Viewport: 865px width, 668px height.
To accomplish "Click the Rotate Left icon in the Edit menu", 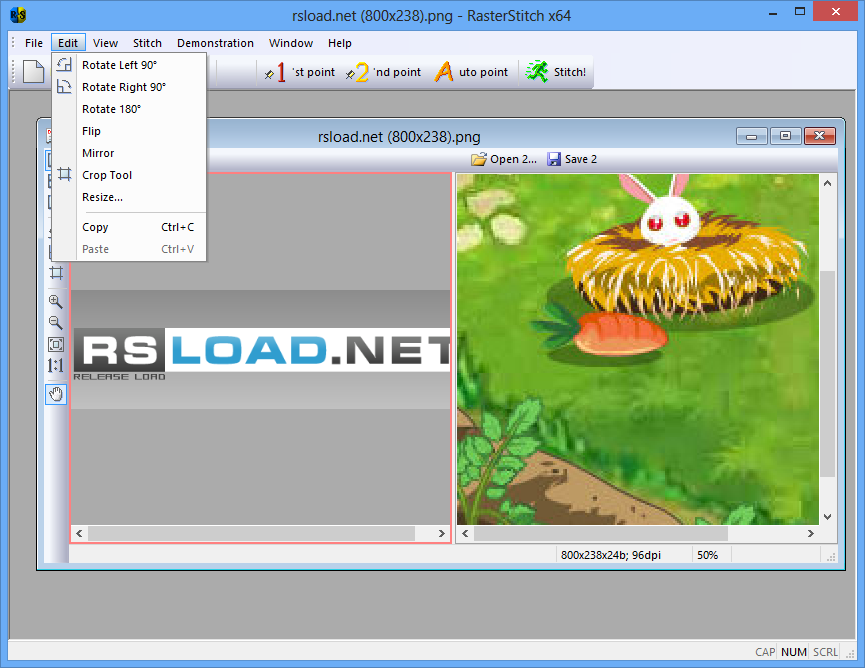I will coord(62,63).
